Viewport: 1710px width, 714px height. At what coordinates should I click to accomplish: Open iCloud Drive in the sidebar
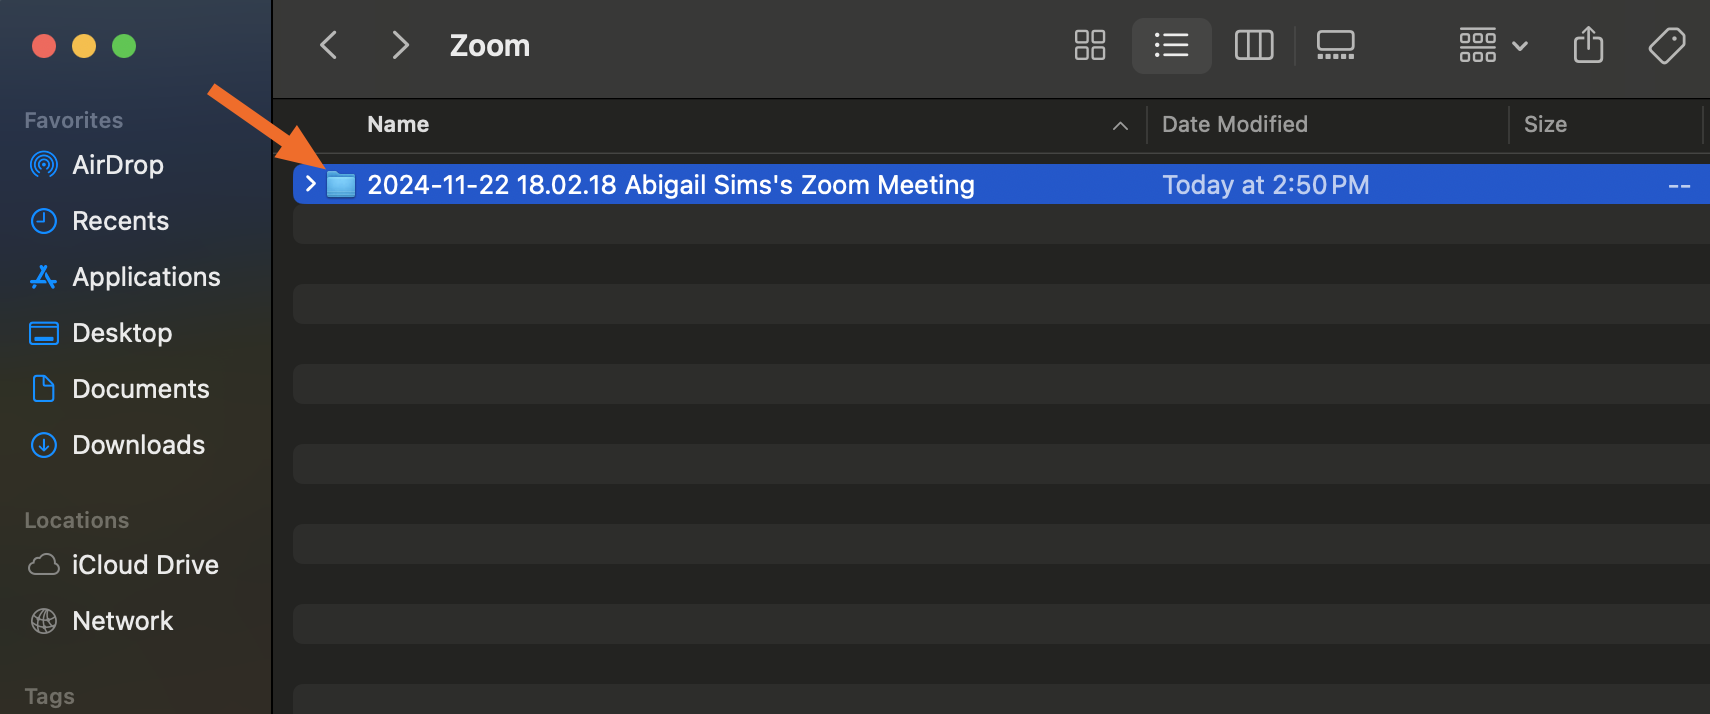[x=145, y=565]
